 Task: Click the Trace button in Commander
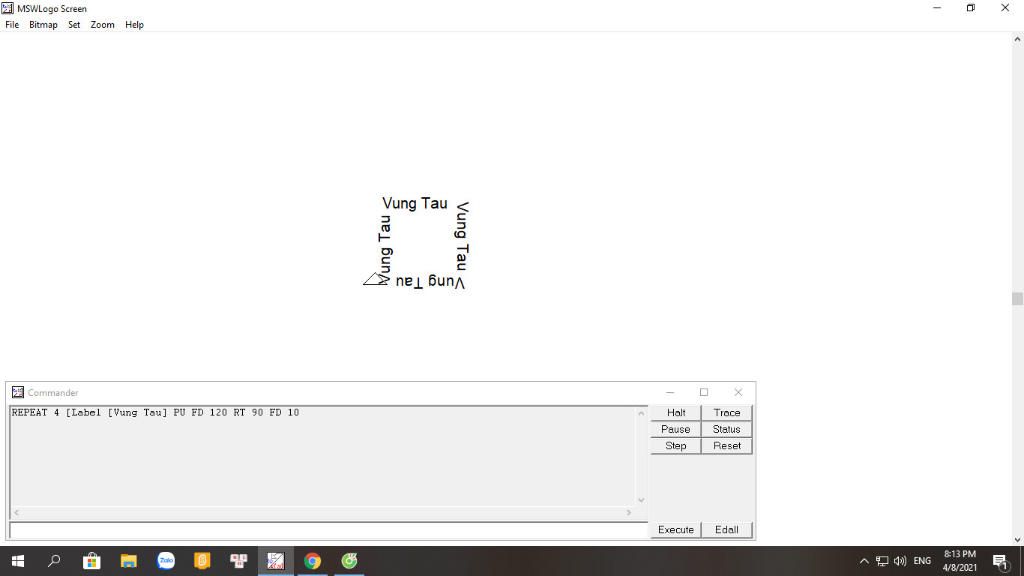pos(727,413)
